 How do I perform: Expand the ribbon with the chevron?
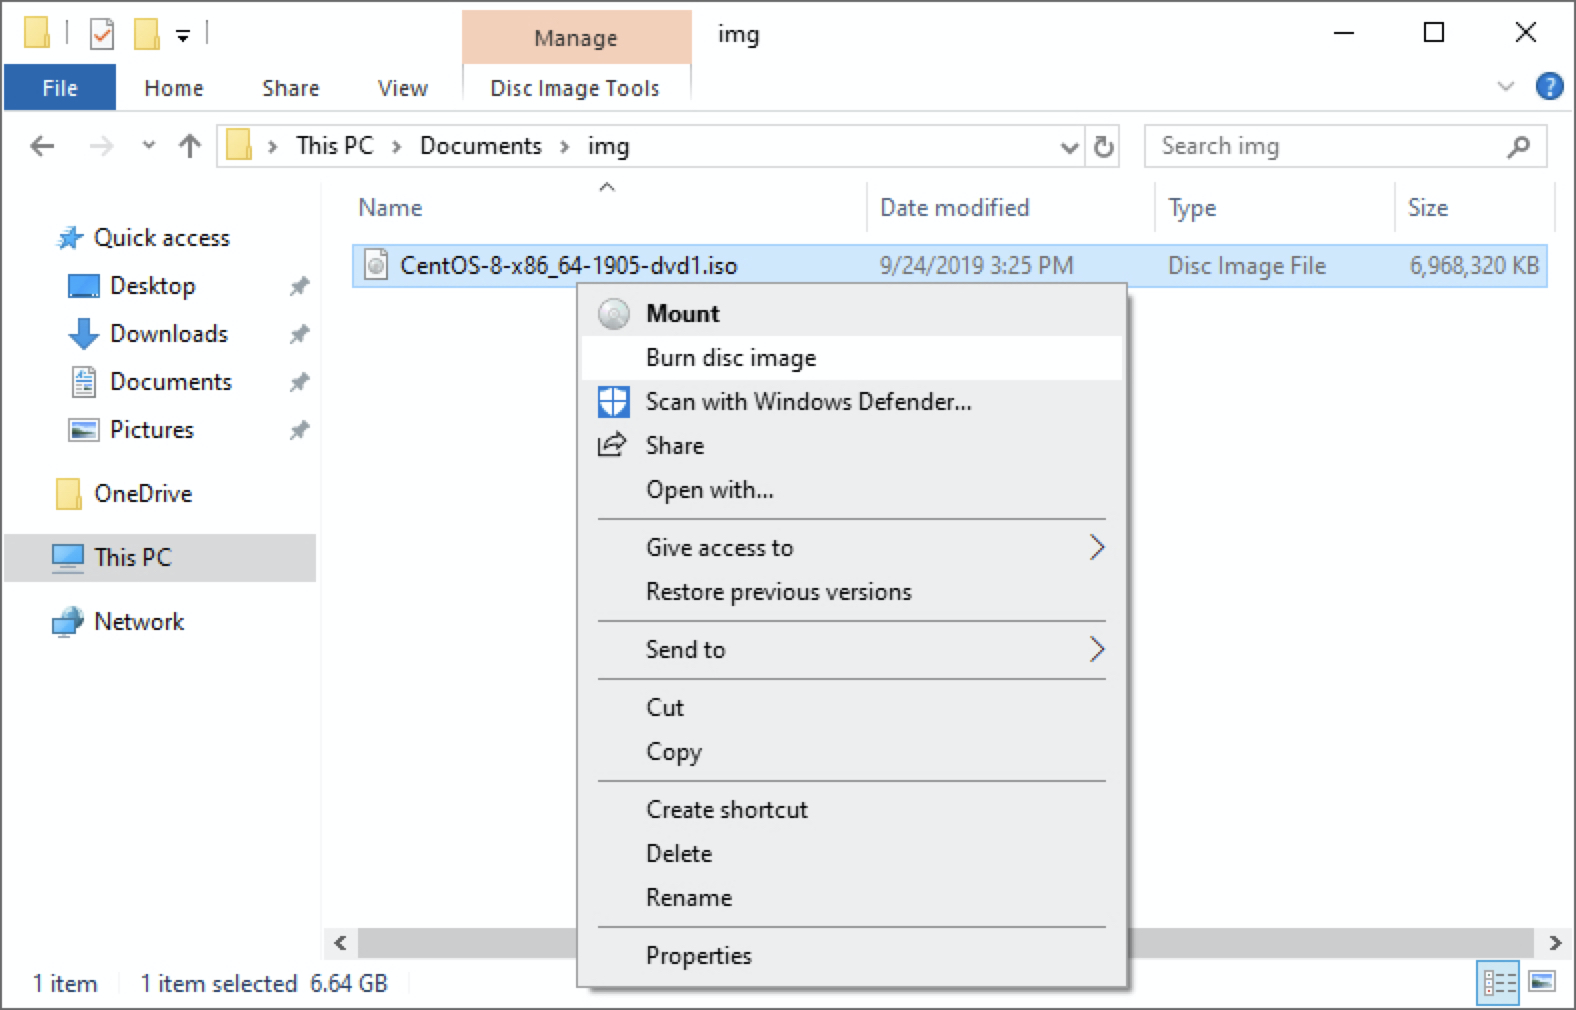tap(1505, 87)
